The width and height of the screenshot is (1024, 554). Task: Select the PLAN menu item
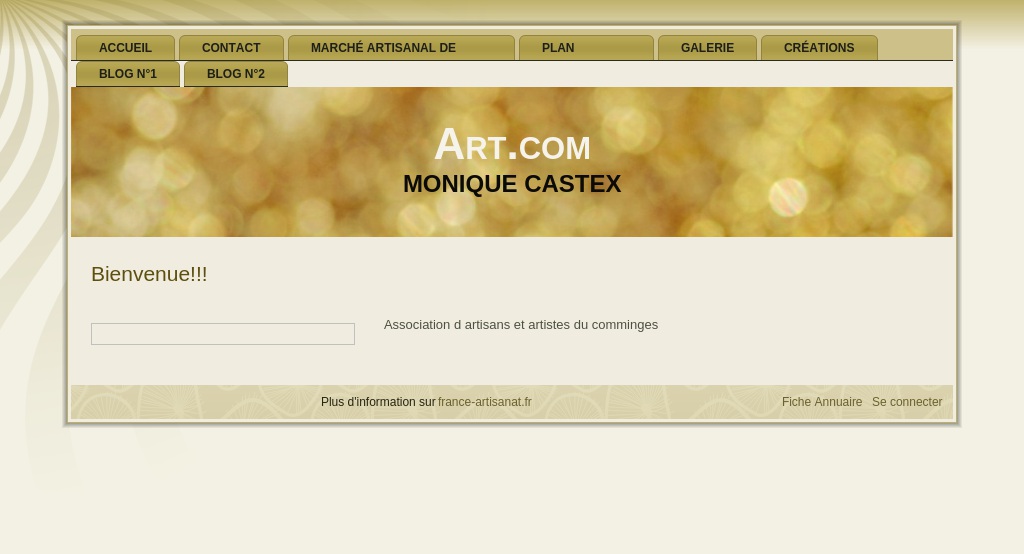pyautogui.click(x=586, y=48)
